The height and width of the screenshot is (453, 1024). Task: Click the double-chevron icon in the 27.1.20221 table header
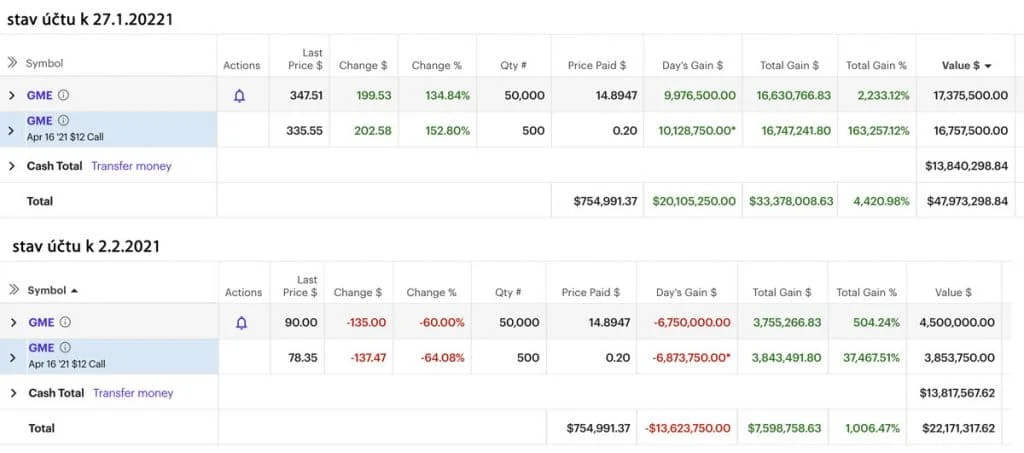(x=13, y=63)
